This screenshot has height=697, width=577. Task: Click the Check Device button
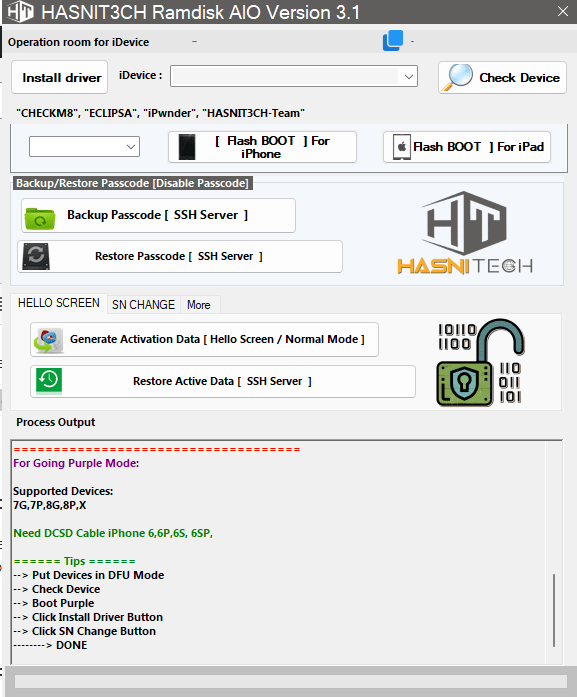(x=502, y=77)
